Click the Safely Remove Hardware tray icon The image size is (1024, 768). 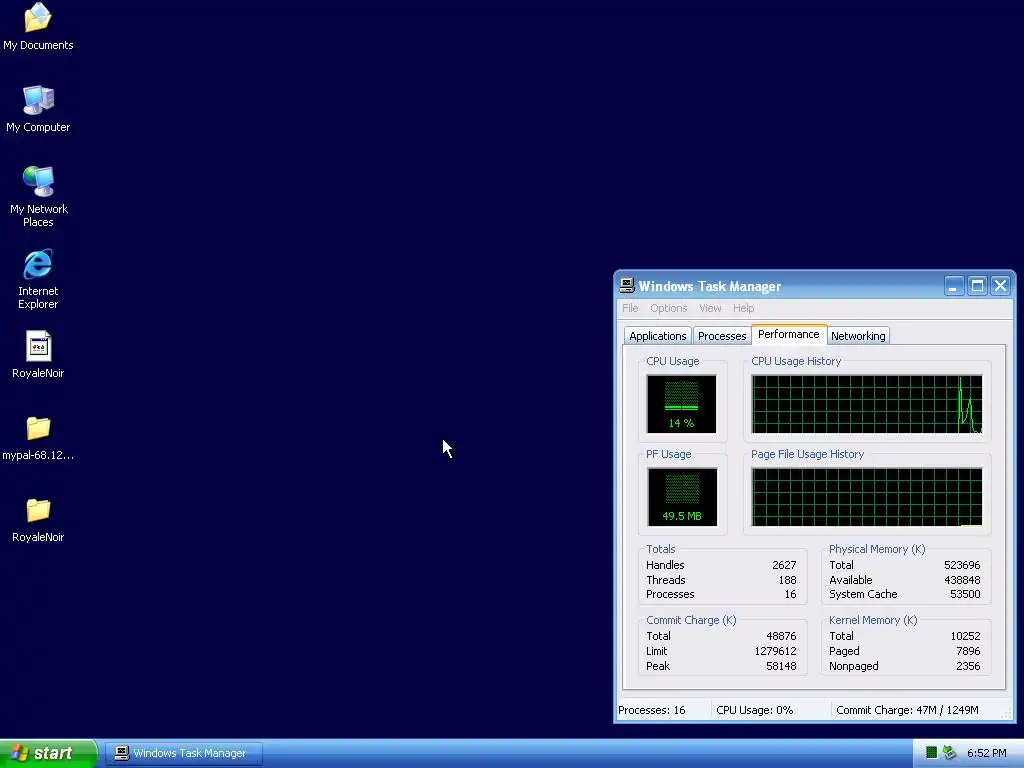coord(950,753)
